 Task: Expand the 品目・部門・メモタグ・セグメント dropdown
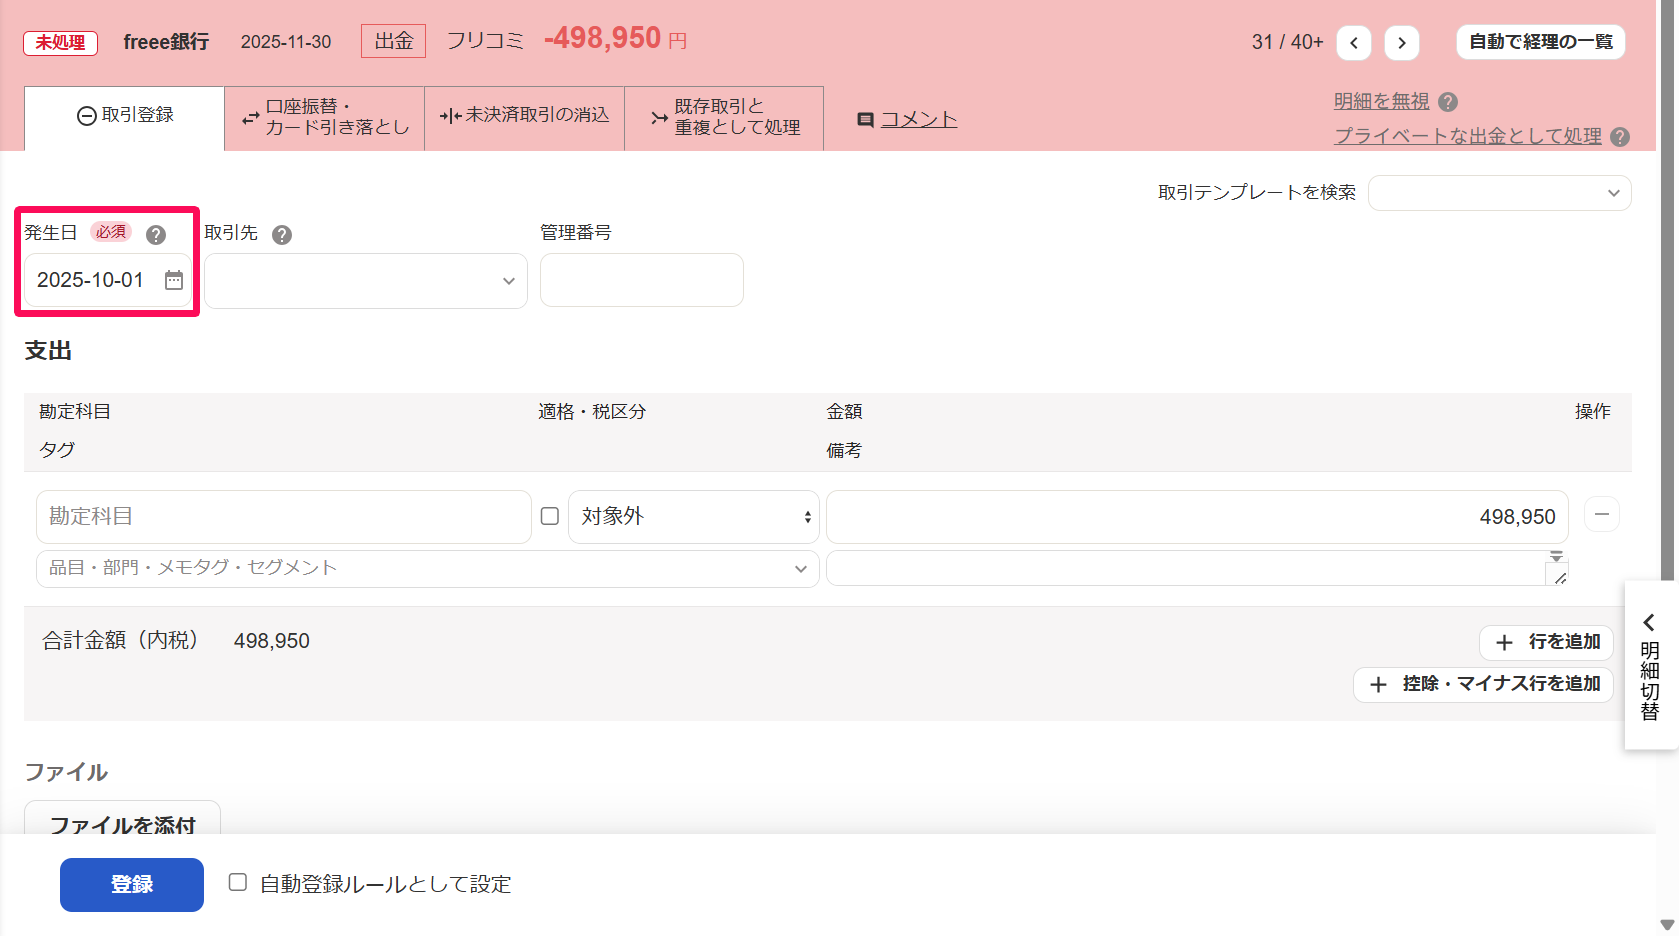[x=428, y=568]
